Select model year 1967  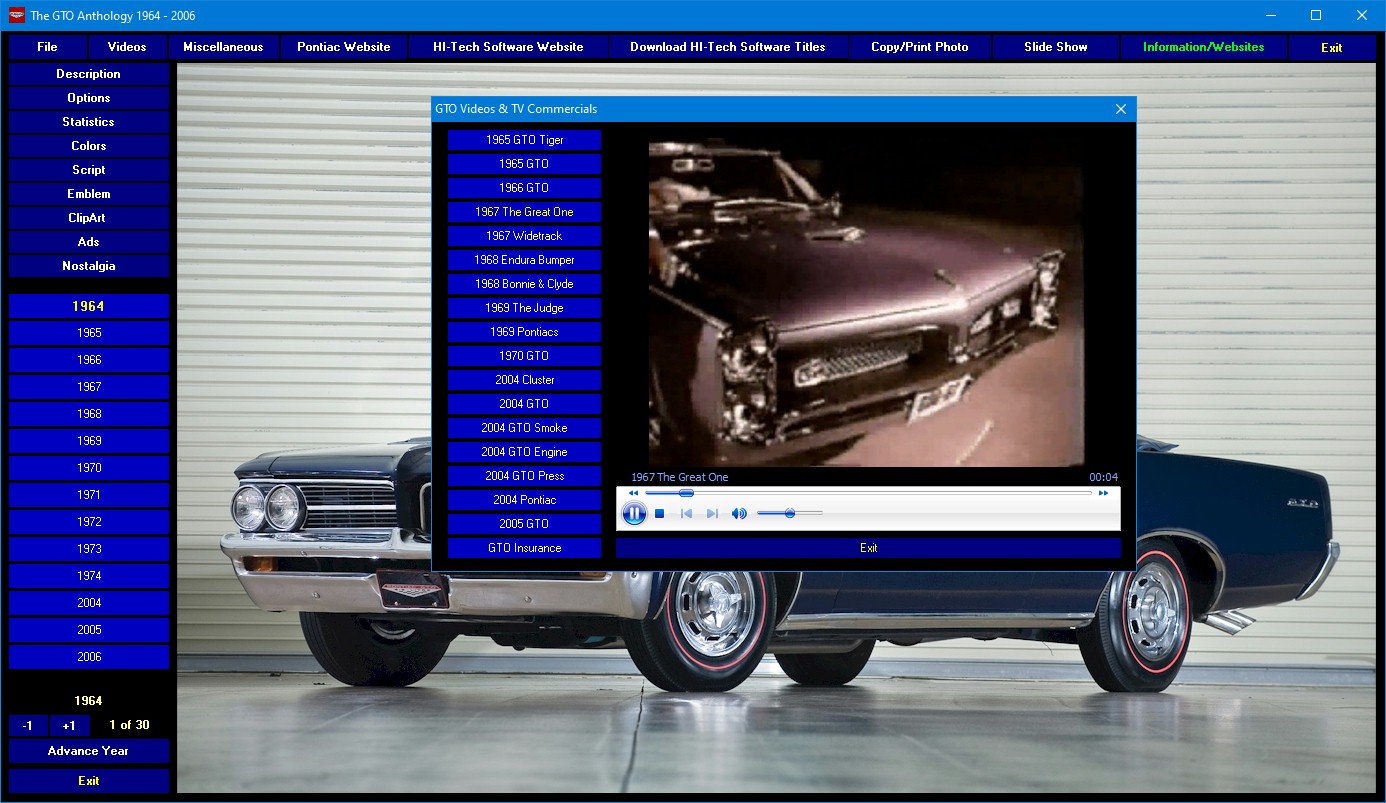pos(89,387)
